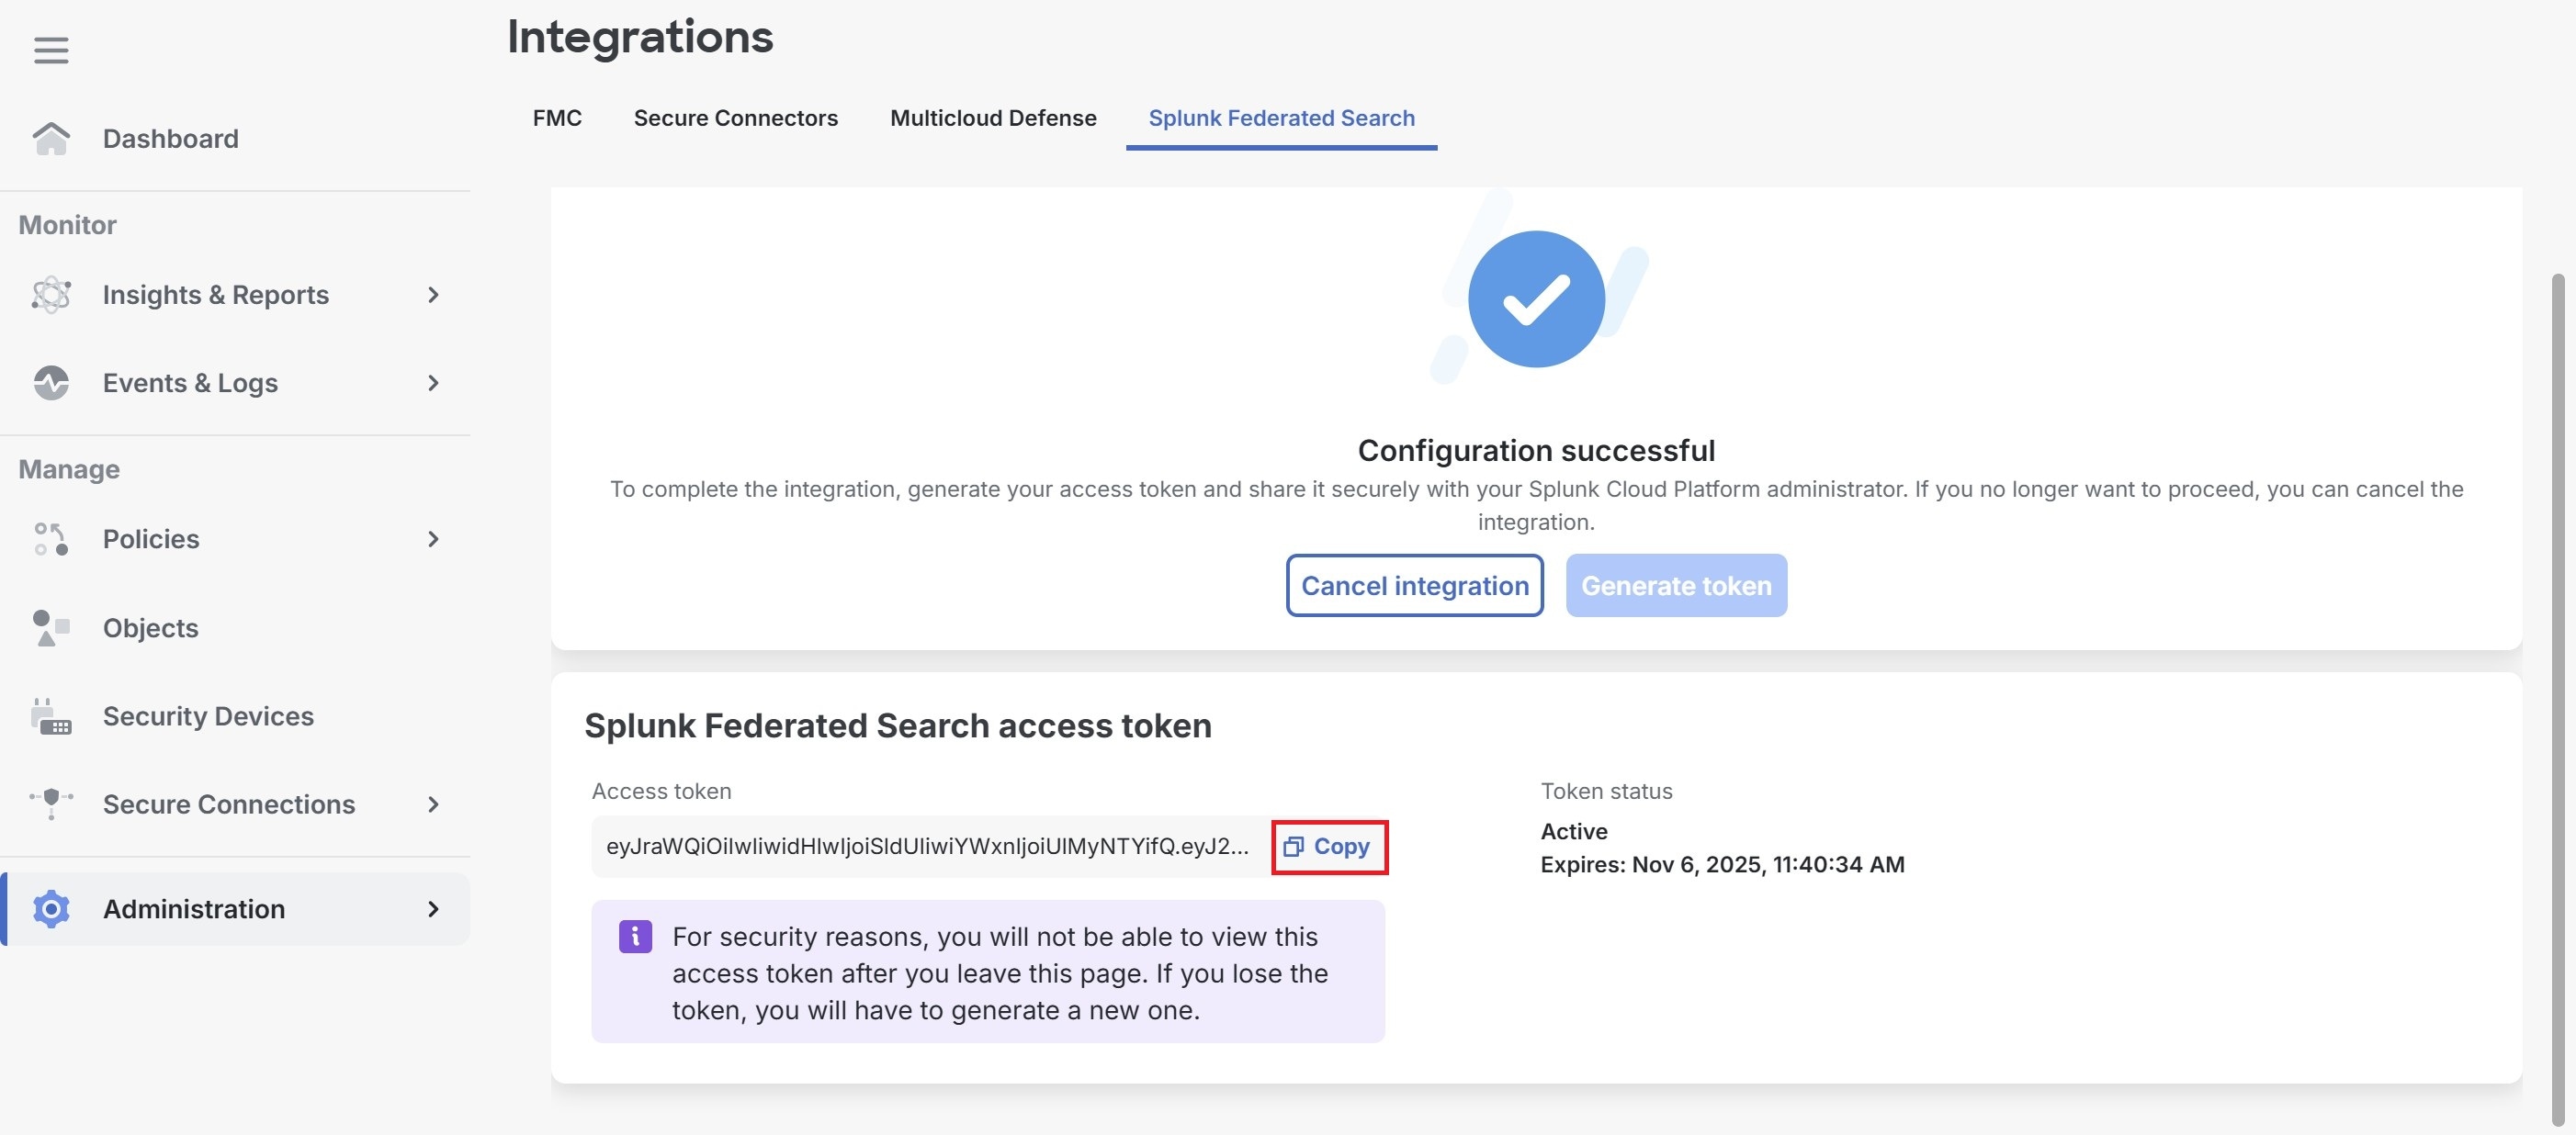2576x1135 pixels.
Task: Click the Administration gear icon
Action: pos(51,909)
